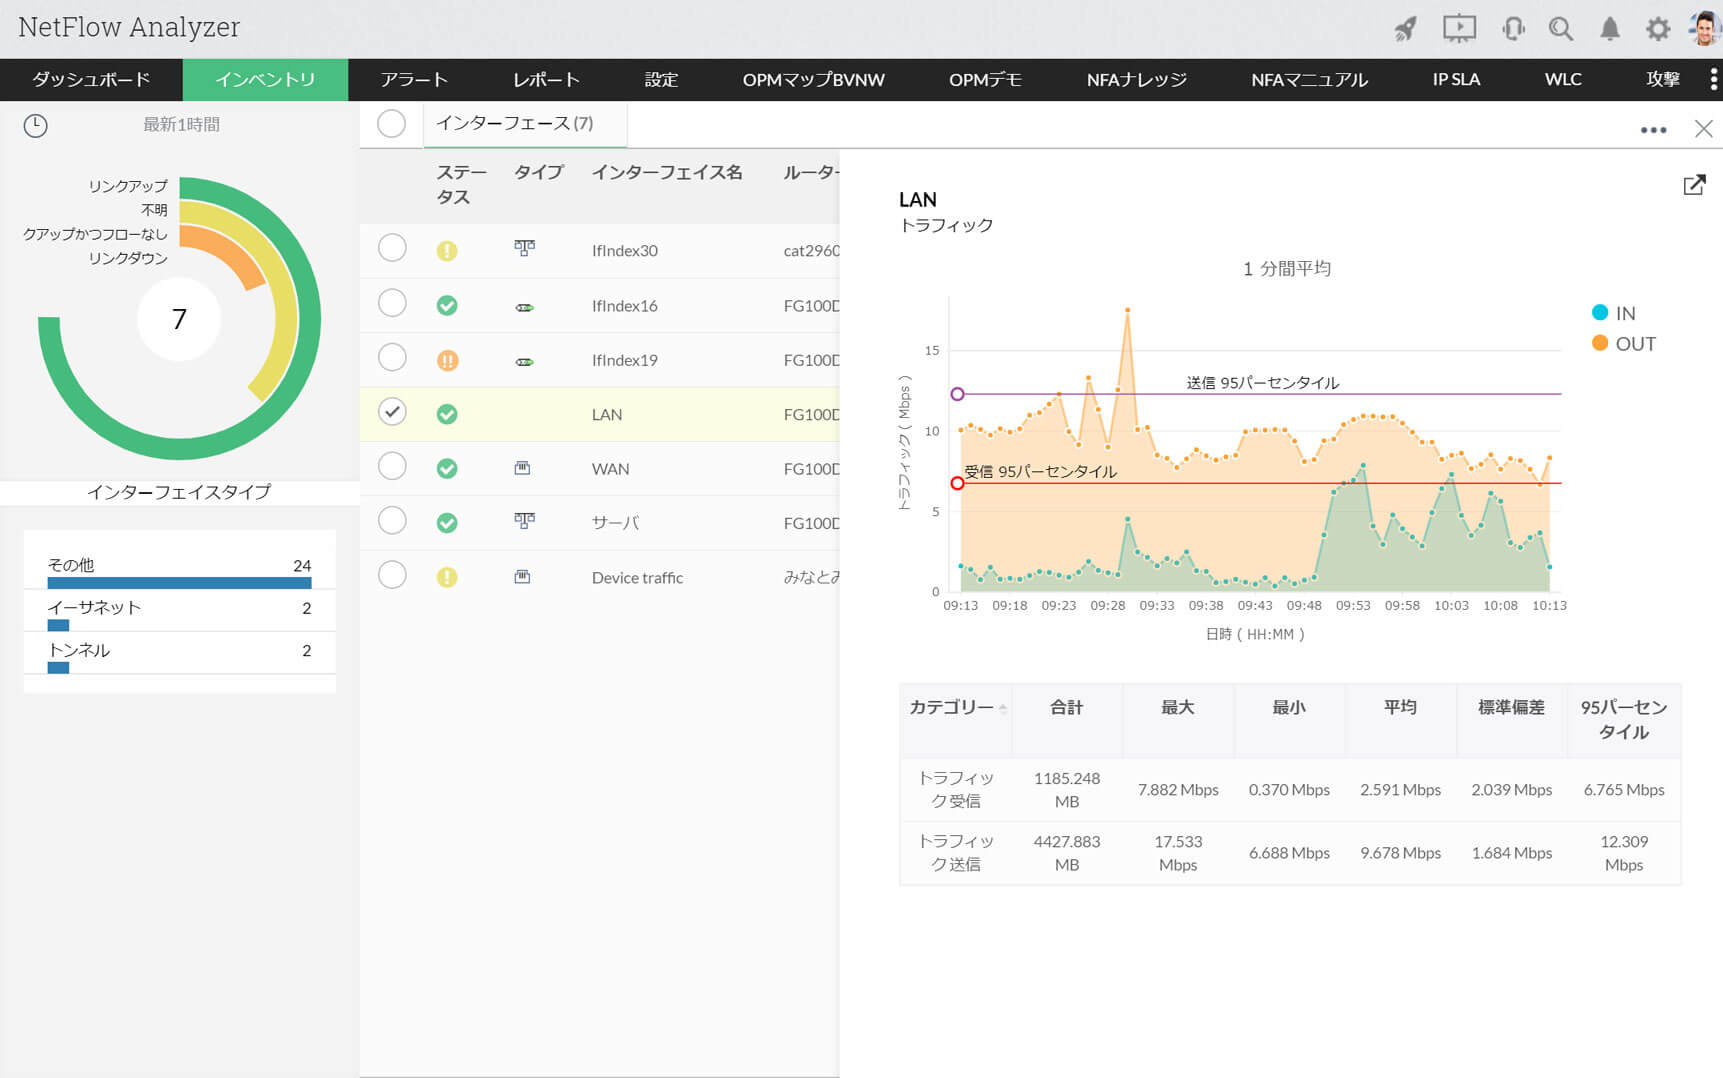Toggle the OUT series legend swatch
The height and width of the screenshot is (1078, 1723).
coord(1600,344)
